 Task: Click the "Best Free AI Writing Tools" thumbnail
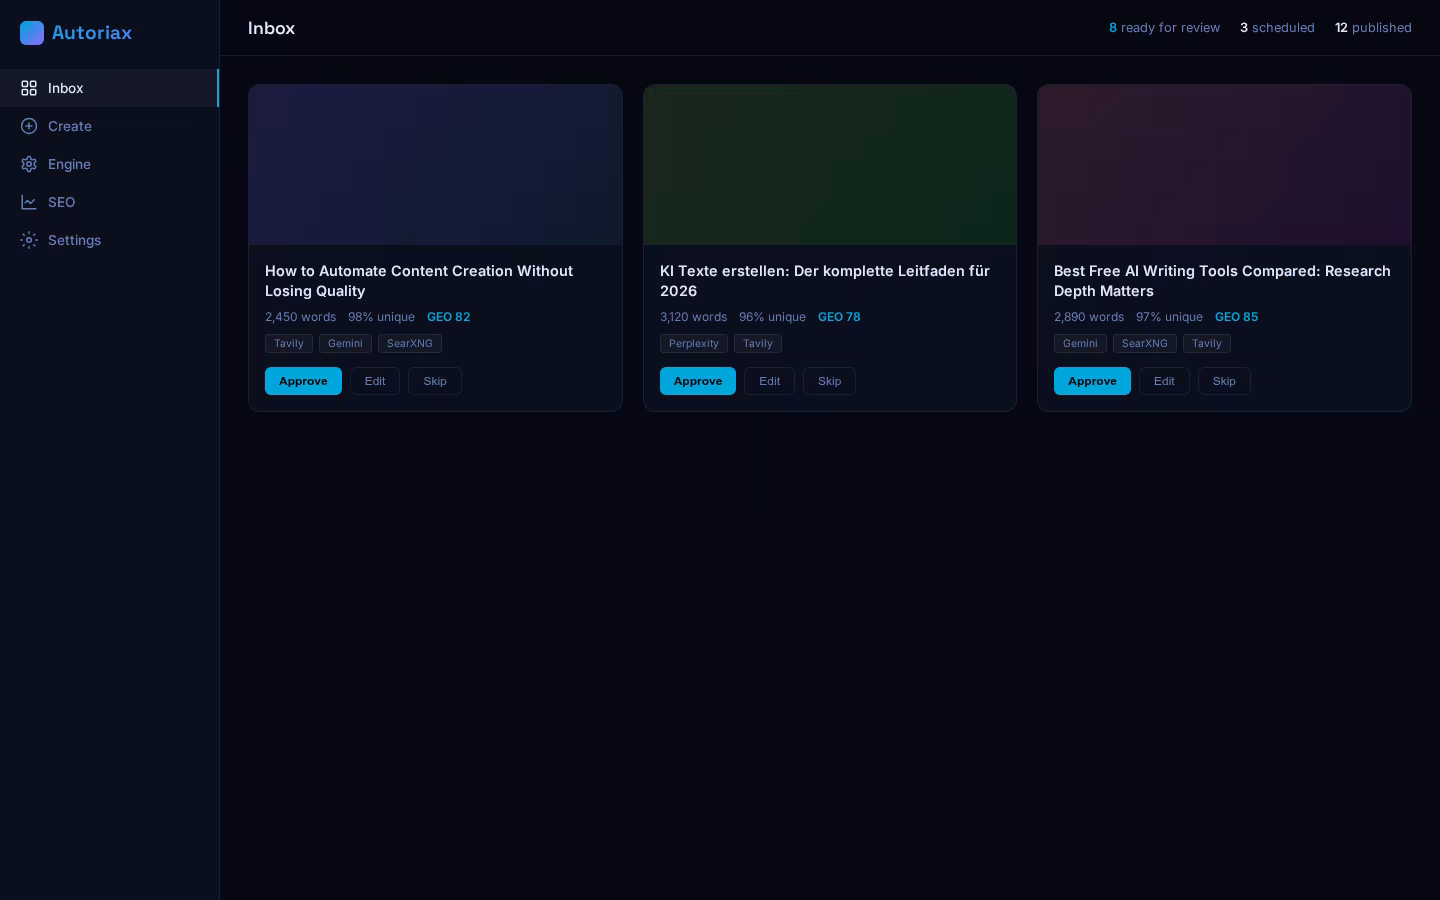pyautogui.click(x=1224, y=164)
